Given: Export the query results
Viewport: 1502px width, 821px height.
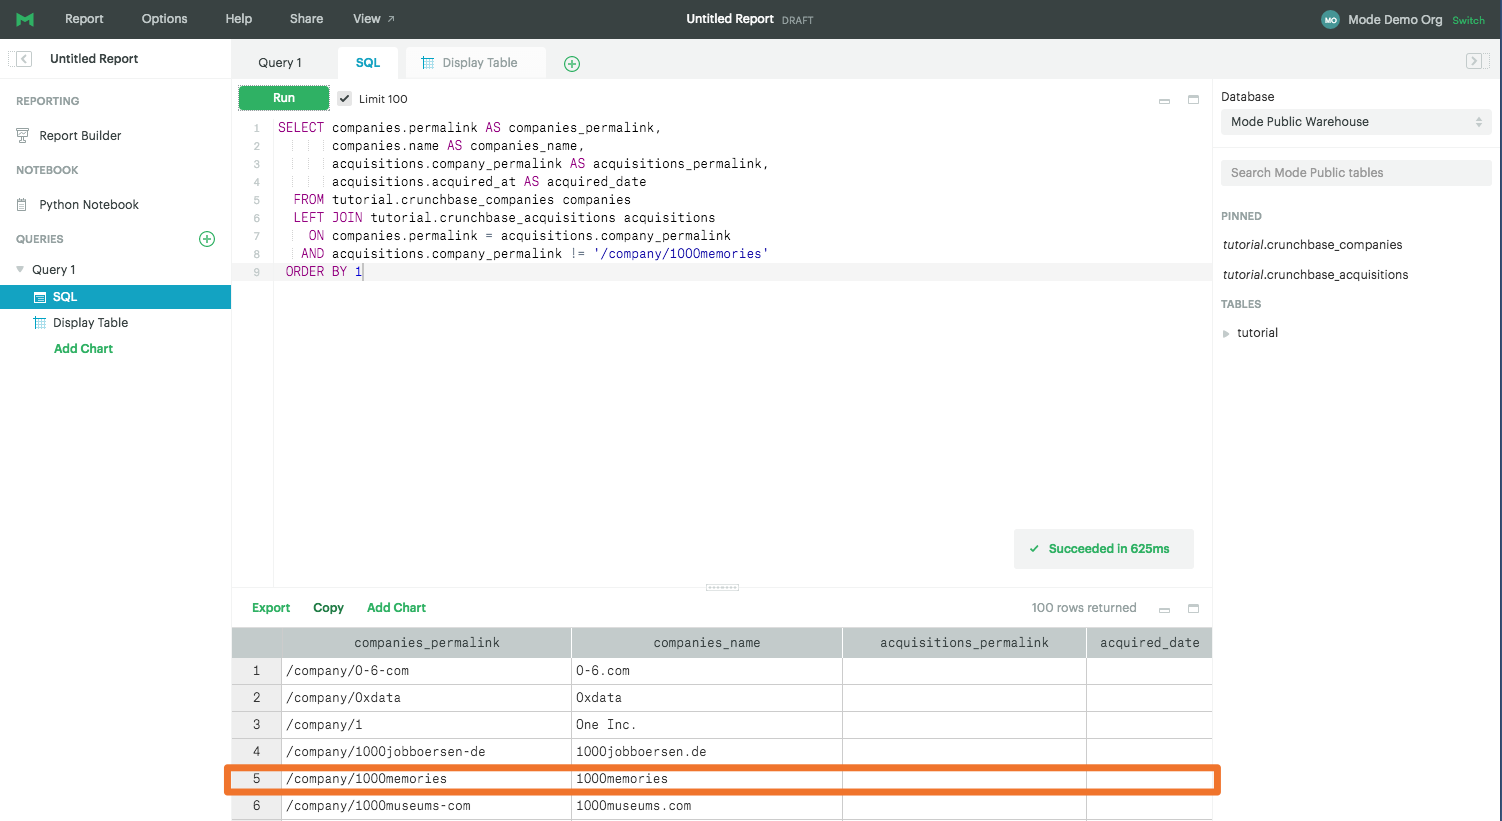Looking at the screenshot, I should click(x=271, y=608).
